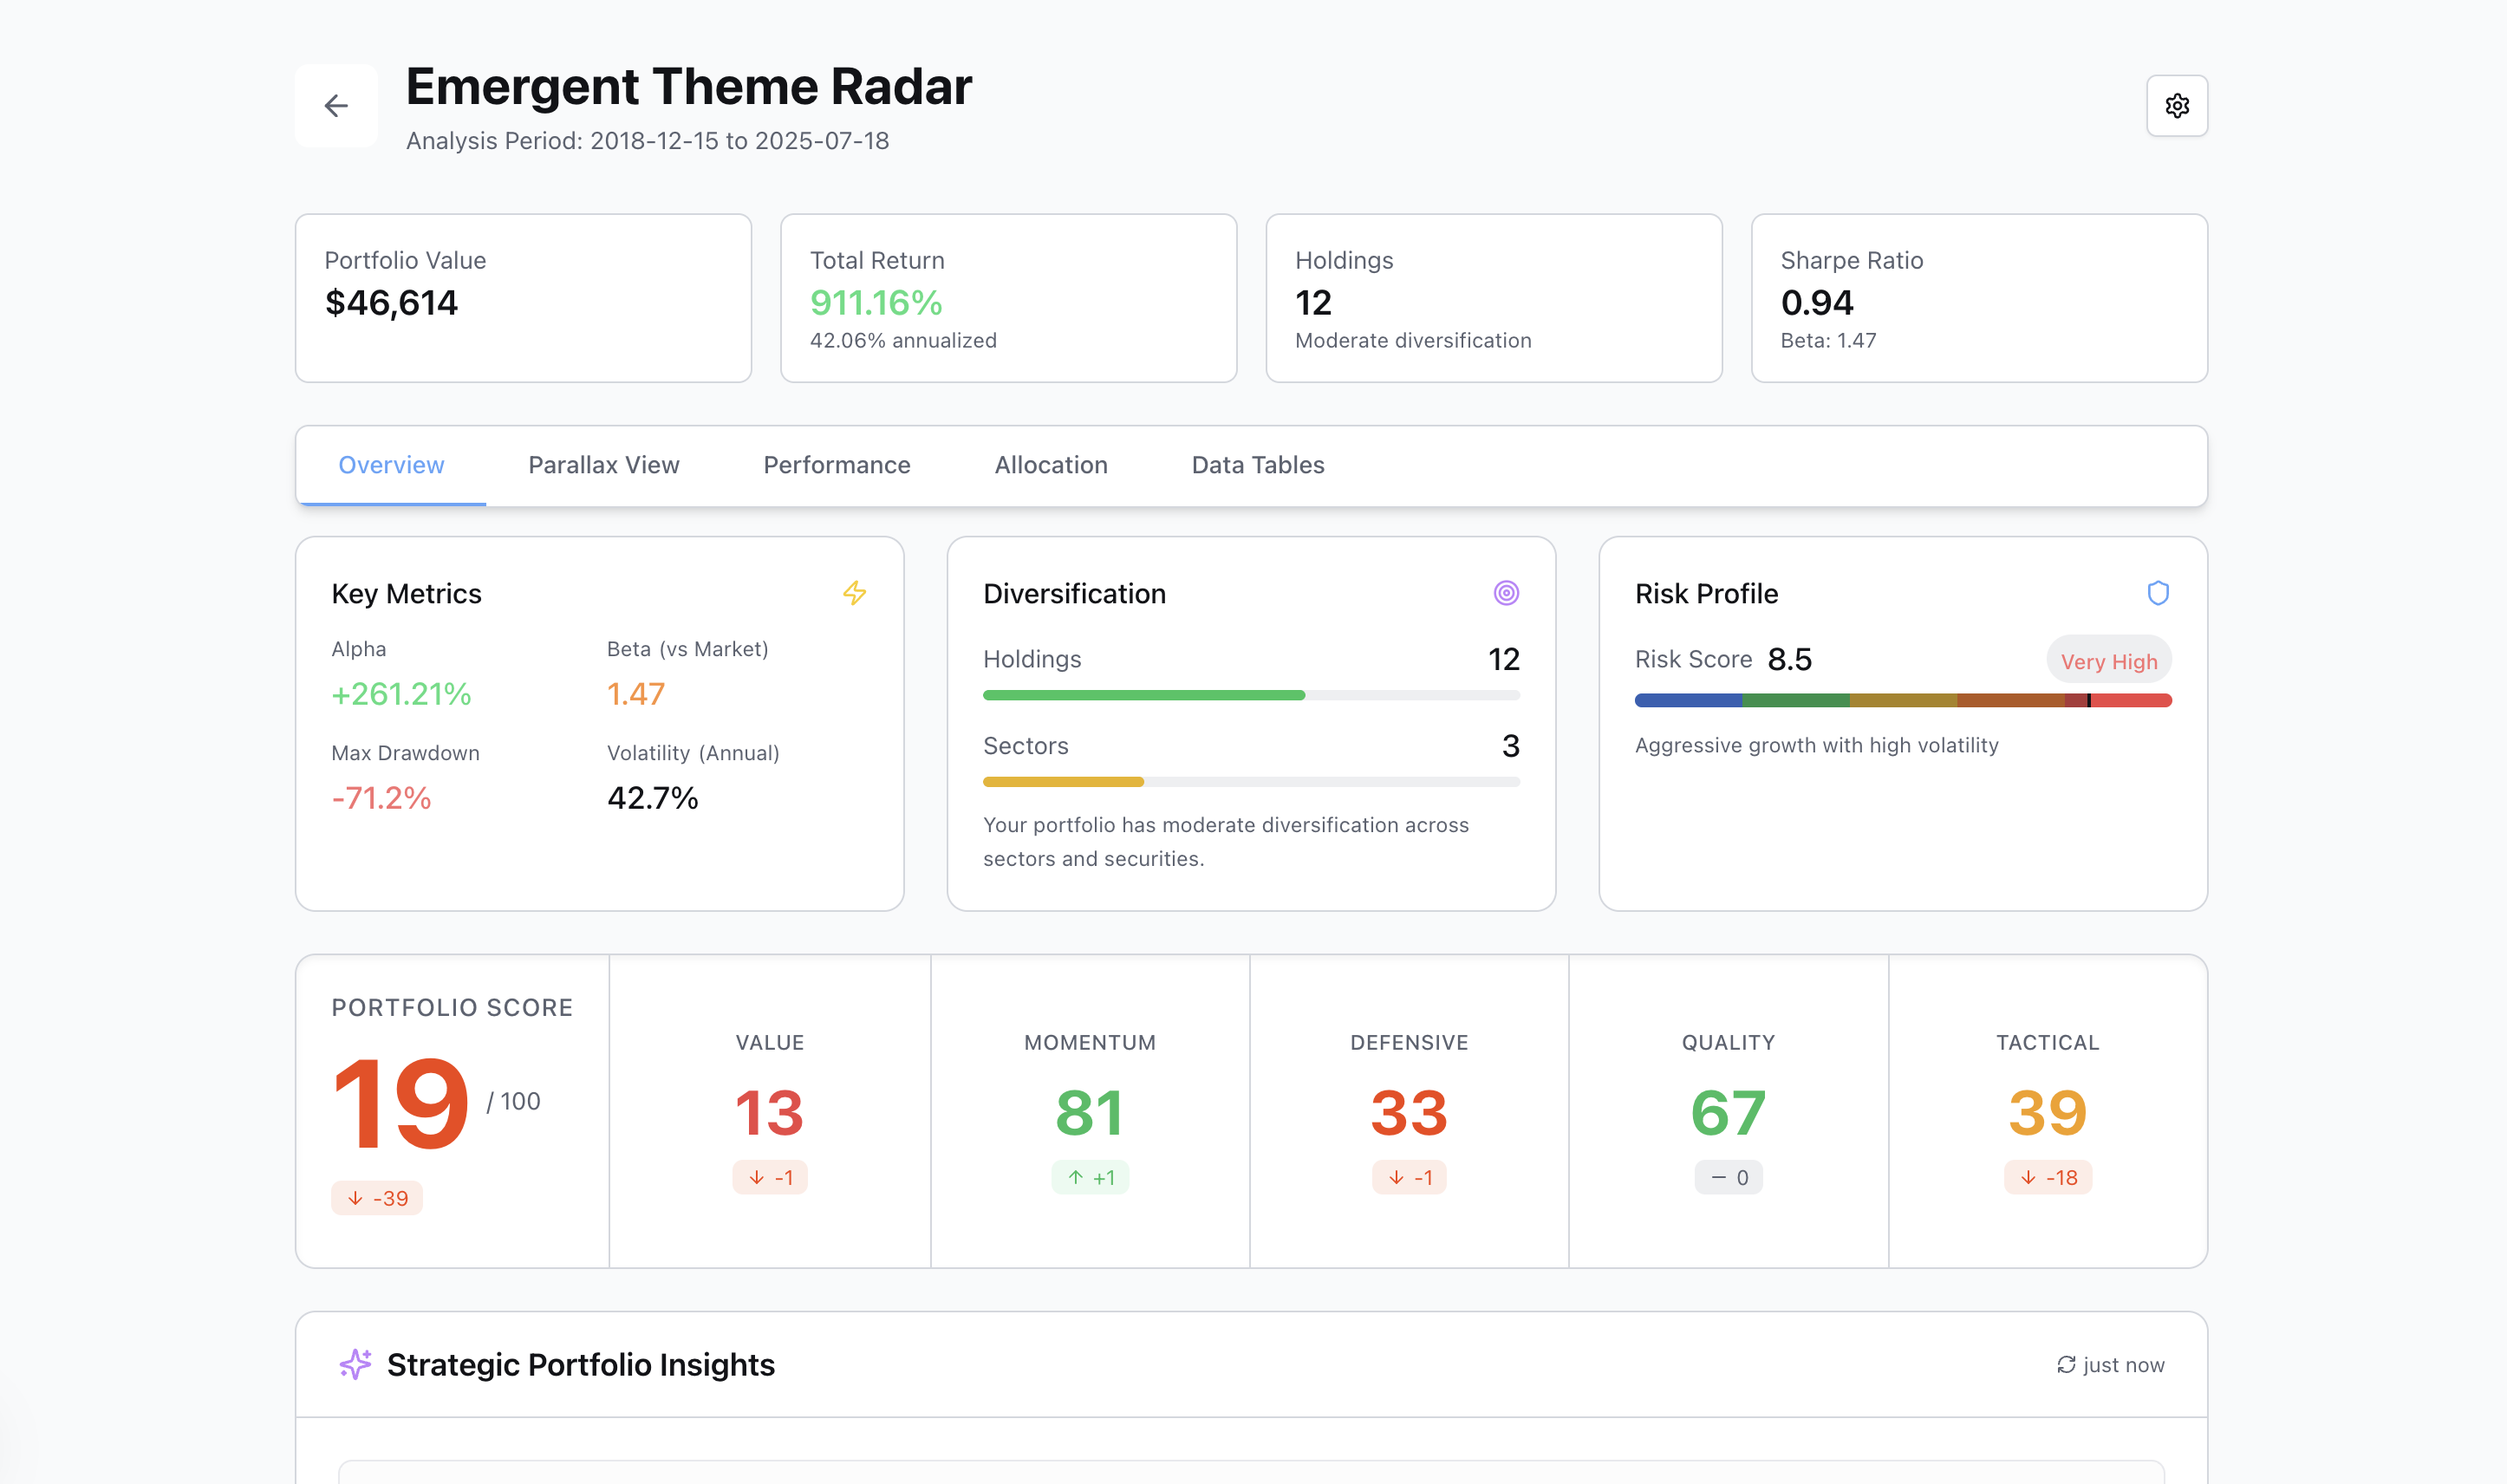Click the Holdings progress bar
Viewport: 2507px width, 1484px height.
tap(1250, 694)
